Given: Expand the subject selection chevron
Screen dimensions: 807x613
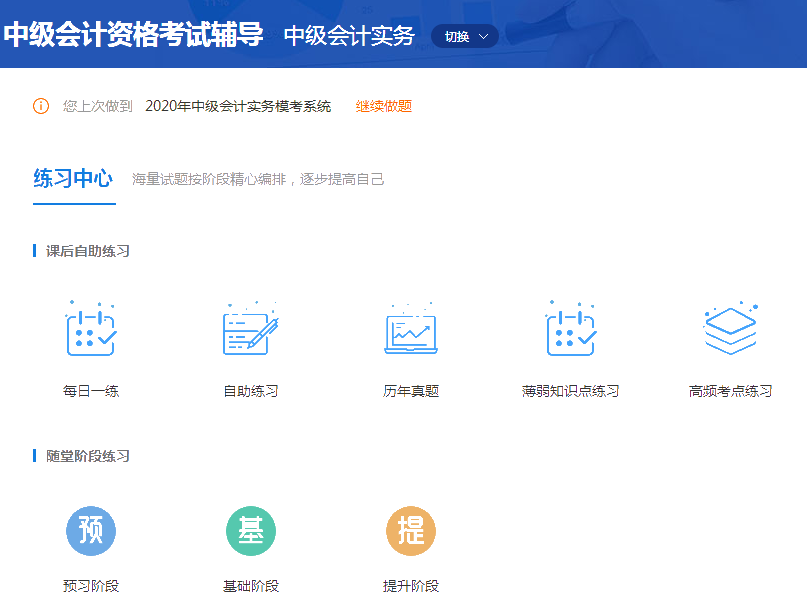Looking at the screenshot, I should (482, 36).
